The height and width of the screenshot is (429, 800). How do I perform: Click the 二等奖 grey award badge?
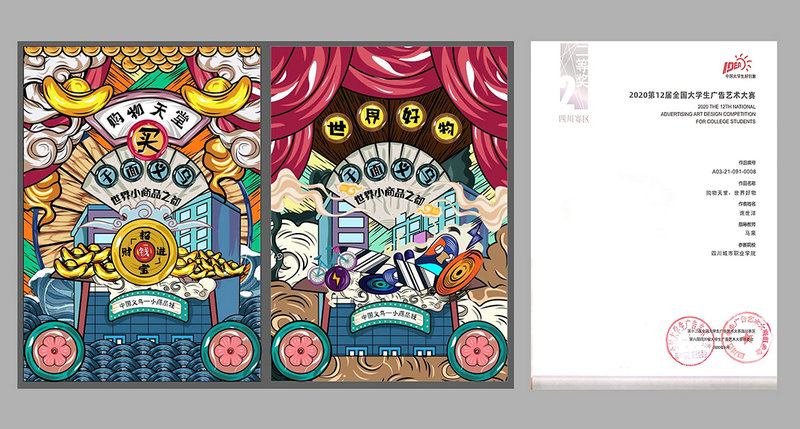click(574, 77)
